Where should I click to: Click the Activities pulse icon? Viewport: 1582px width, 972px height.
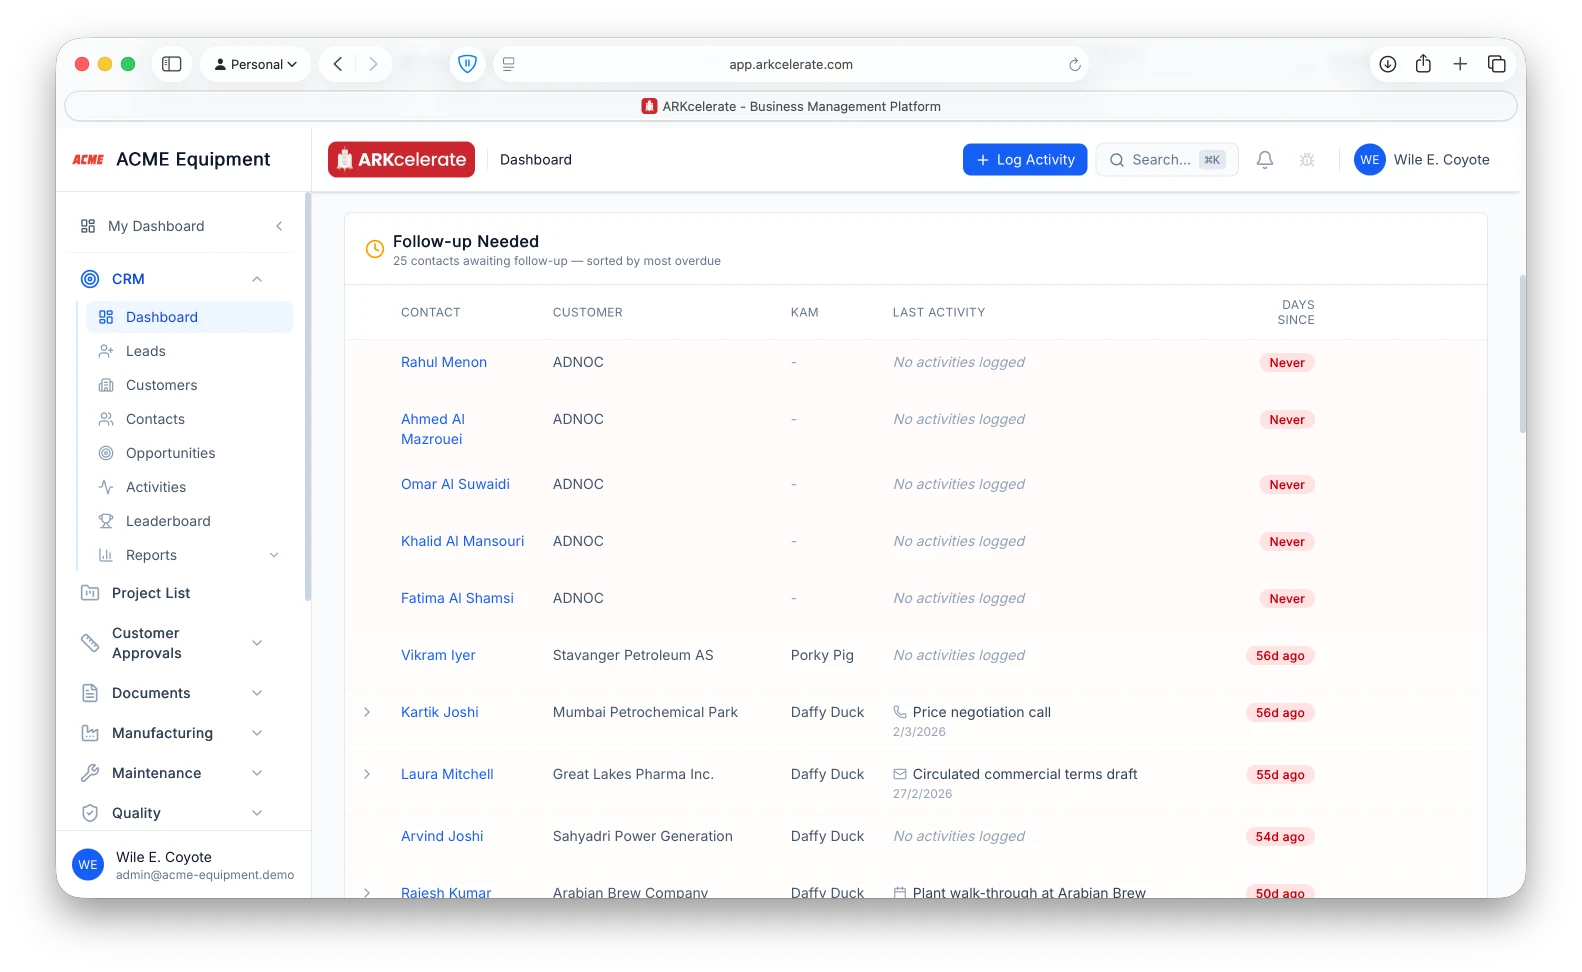[106, 487]
